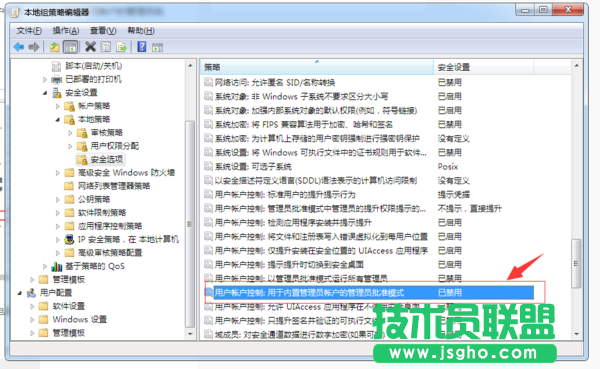Viewport: 600px width, 369px height.
Task: Expand 高级安全 Windows 防火墙 node
Action: coord(57,173)
